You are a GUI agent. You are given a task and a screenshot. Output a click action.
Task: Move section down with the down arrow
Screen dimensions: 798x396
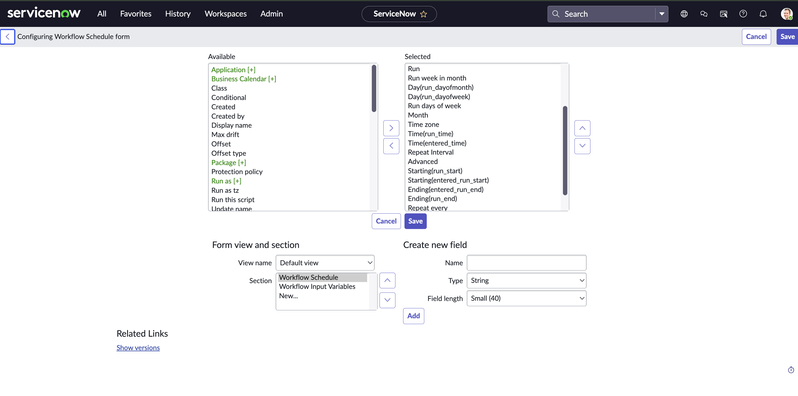pyautogui.click(x=387, y=299)
